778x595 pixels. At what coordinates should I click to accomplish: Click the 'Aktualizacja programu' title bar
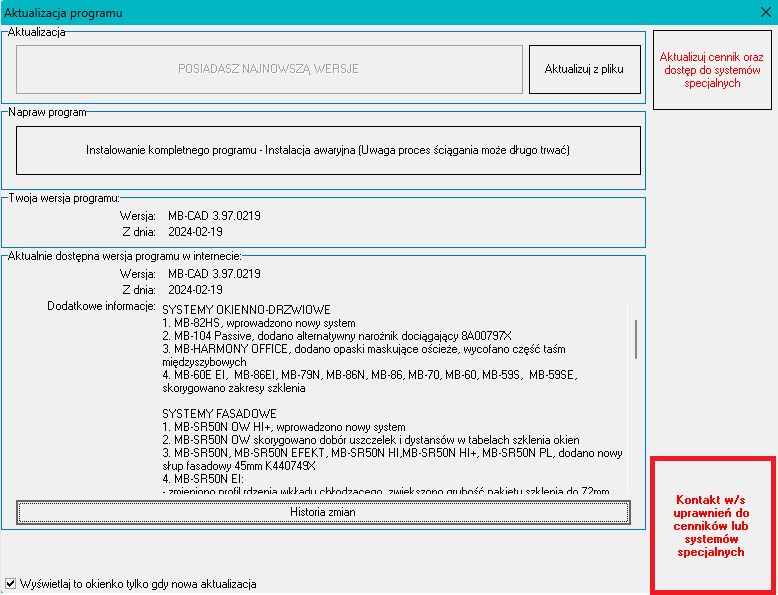coord(300,12)
